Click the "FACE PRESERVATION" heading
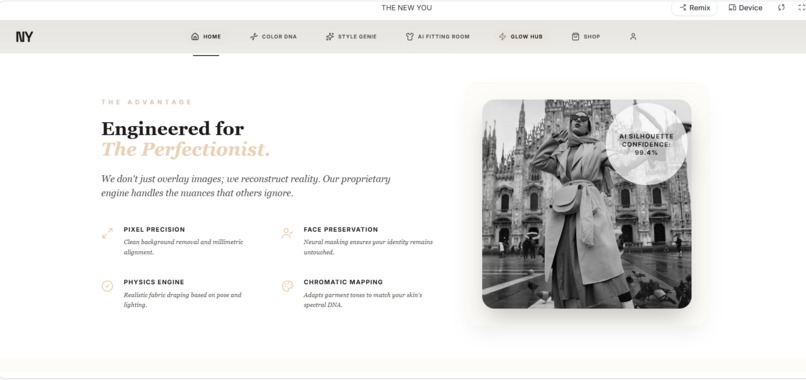The width and height of the screenshot is (806, 380). 341,229
